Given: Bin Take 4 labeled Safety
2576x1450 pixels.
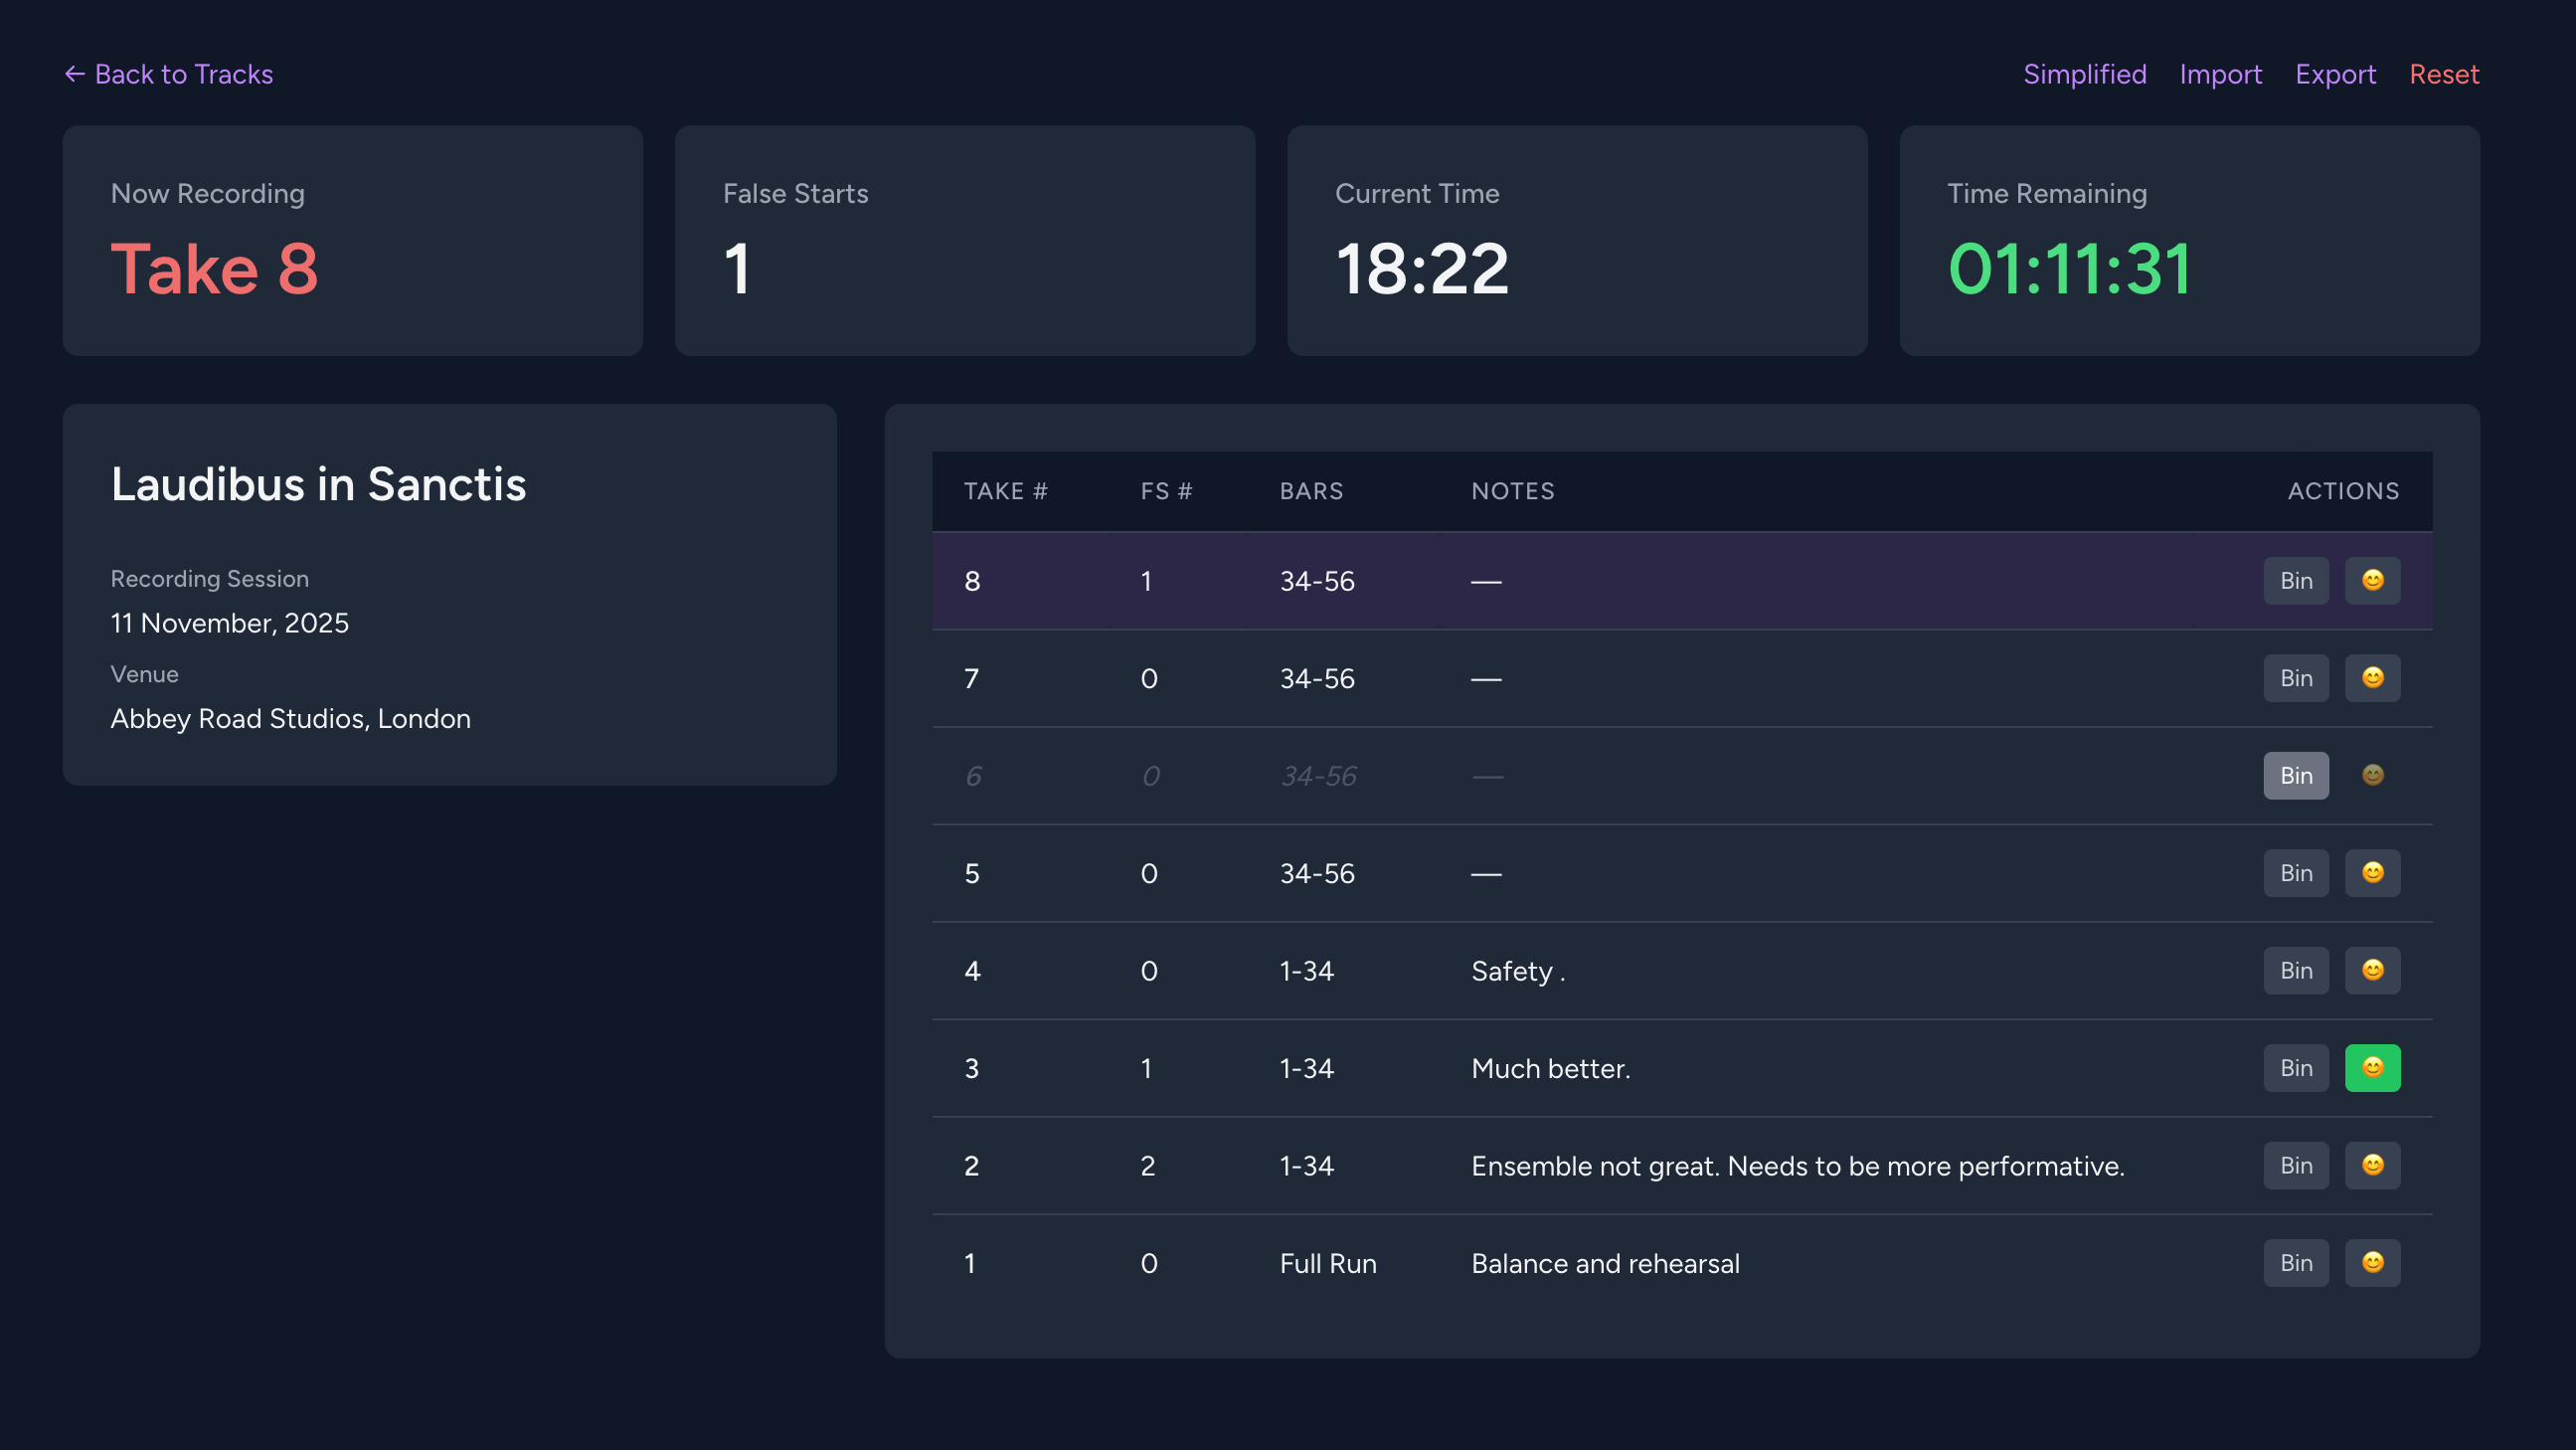Looking at the screenshot, I should click(2296, 970).
